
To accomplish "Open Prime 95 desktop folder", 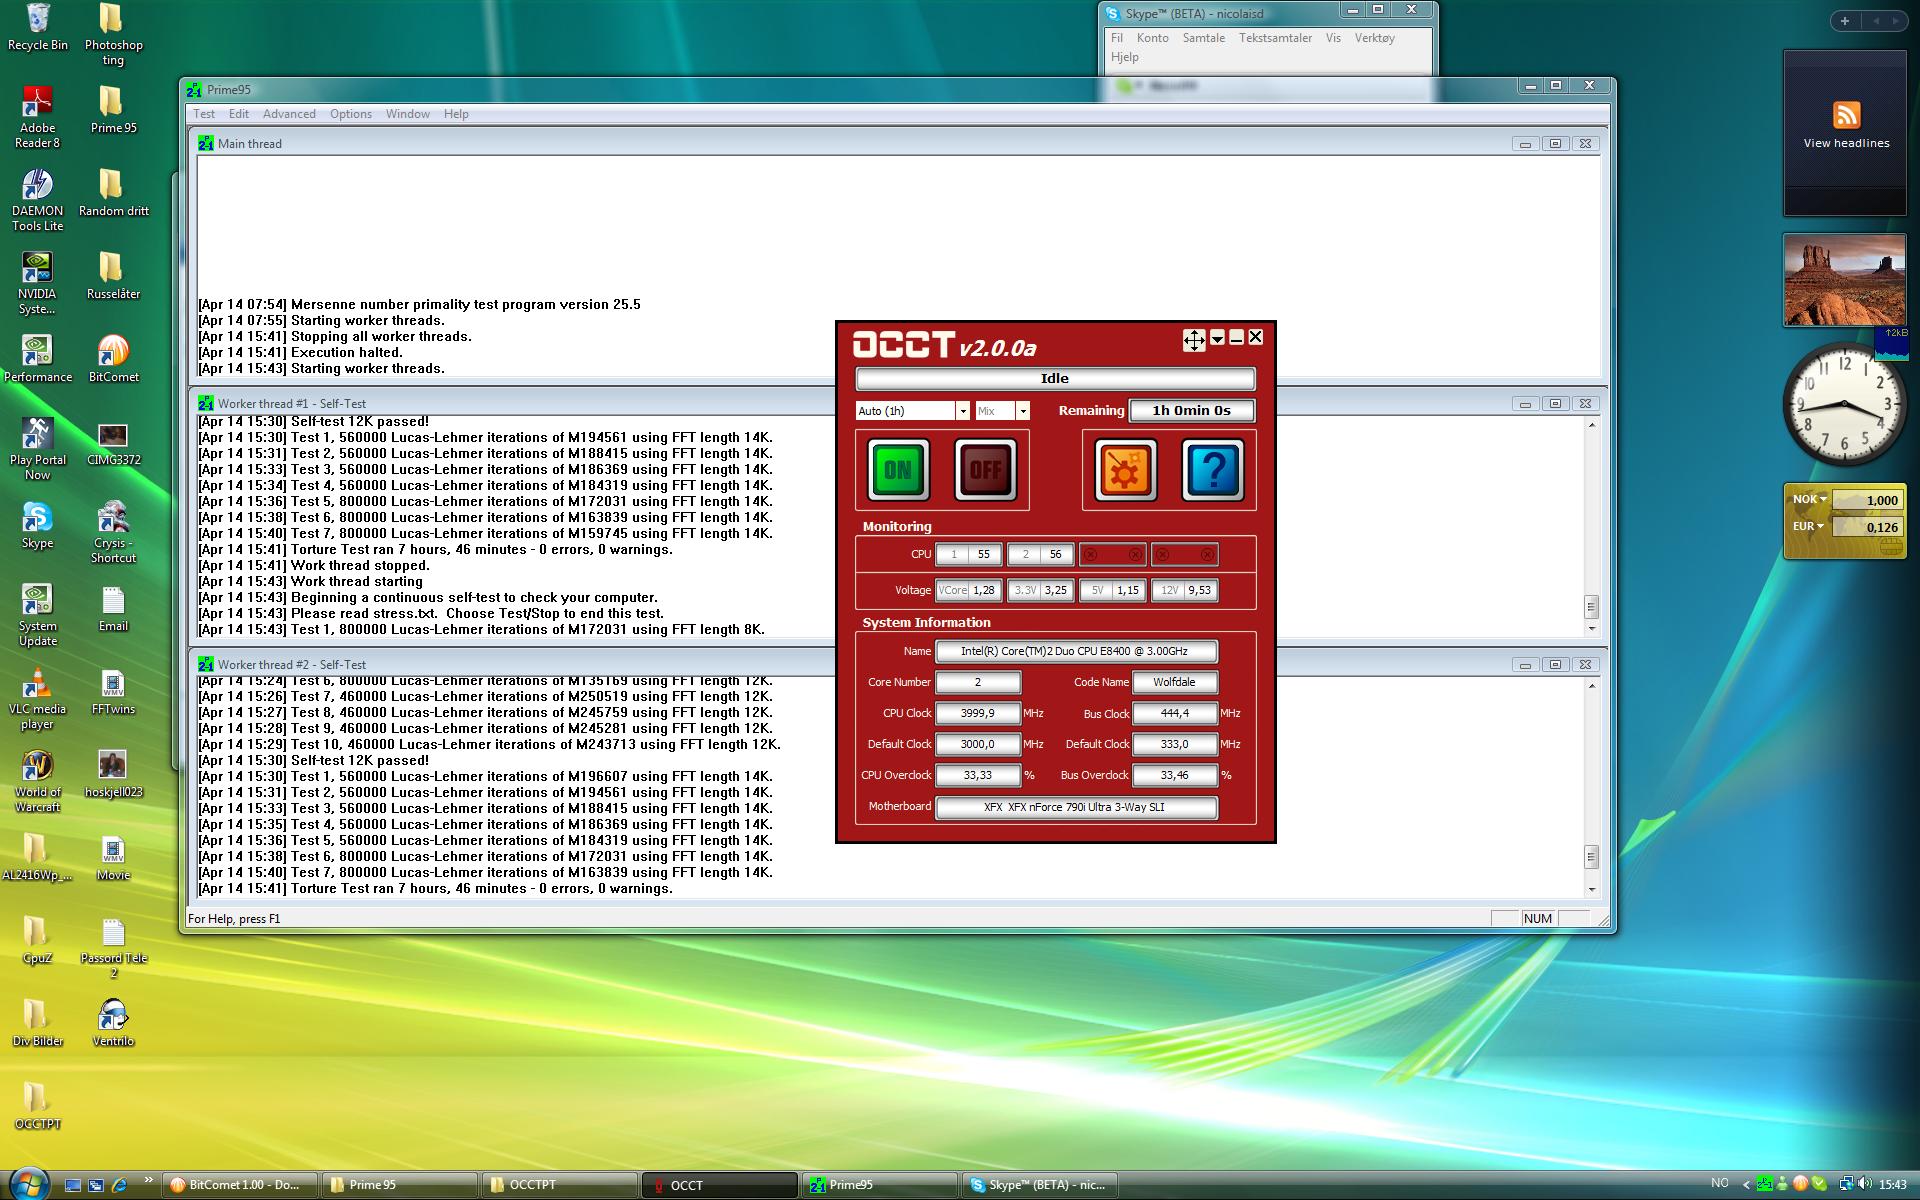I will coord(113,111).
